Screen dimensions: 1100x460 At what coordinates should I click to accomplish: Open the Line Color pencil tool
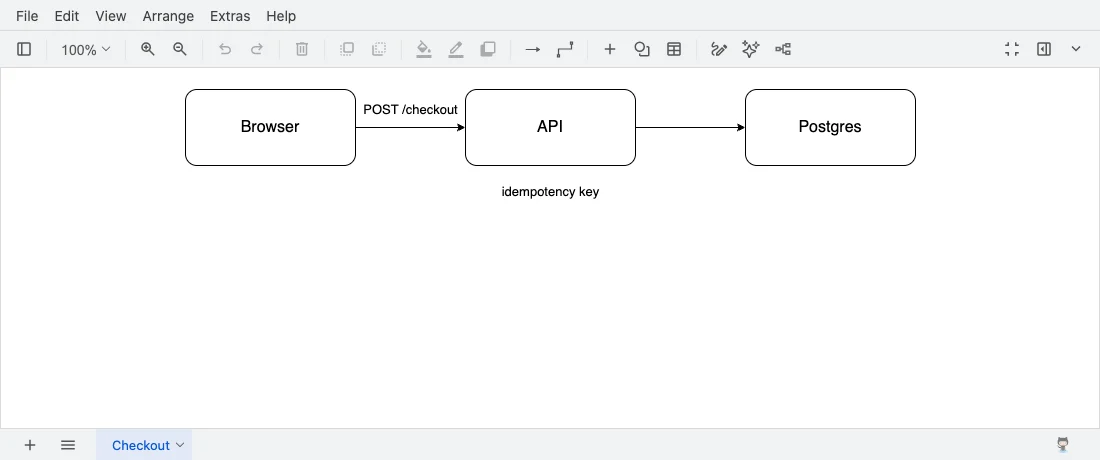tap(456, 49)
